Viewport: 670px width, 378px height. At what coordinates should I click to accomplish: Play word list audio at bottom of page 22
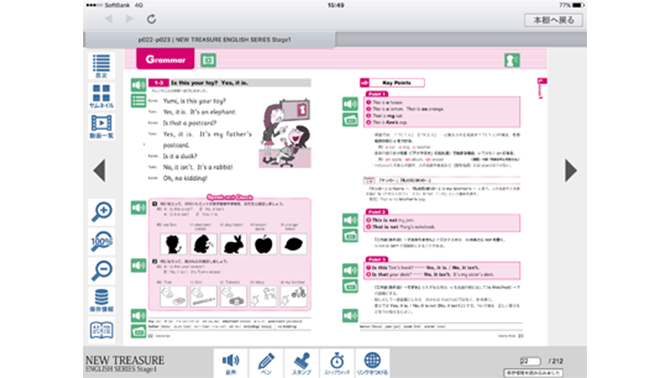tap(138, 316)
